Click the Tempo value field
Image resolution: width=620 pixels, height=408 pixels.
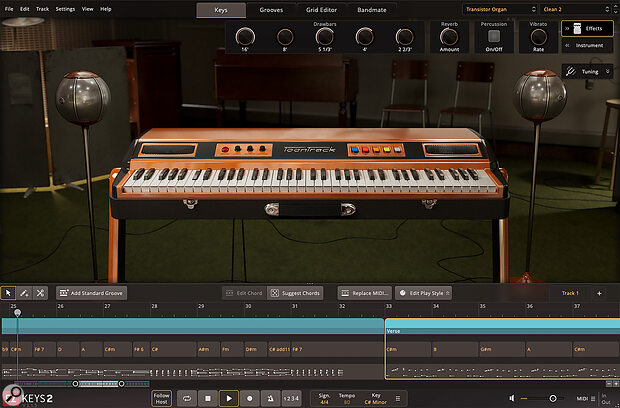click(347, 402)
